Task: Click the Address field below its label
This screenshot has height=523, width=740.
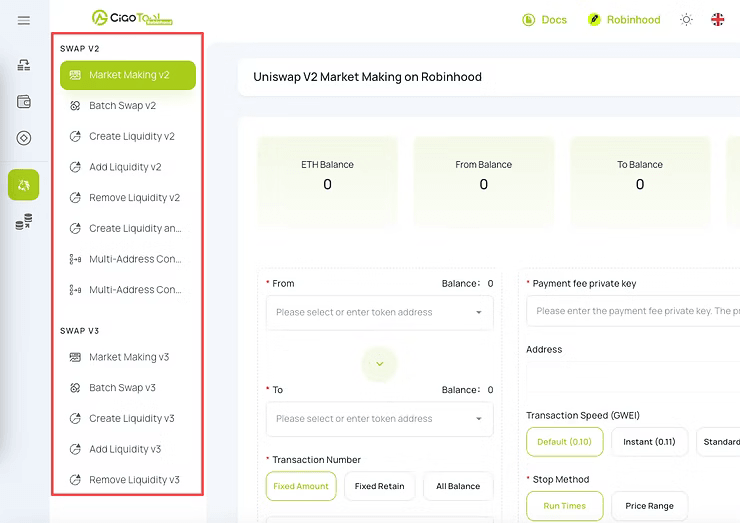Action: point(633,377)
